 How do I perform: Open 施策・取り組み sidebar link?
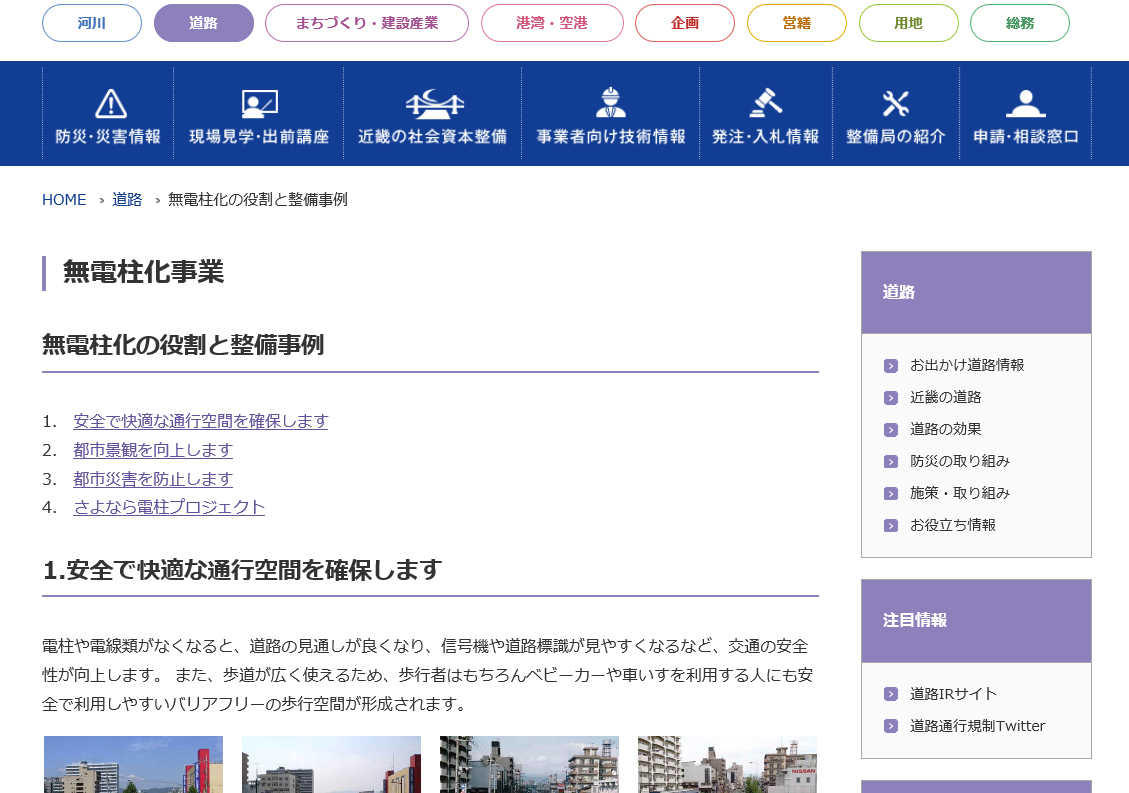tap(960, 493)
